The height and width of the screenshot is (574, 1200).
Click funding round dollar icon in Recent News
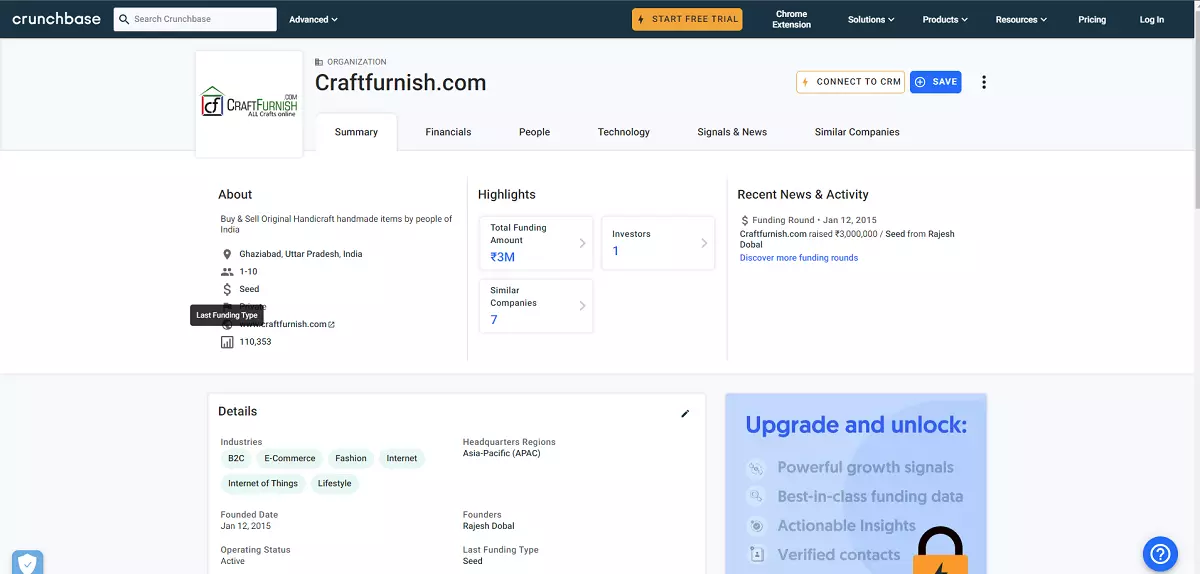pos(745,220)
